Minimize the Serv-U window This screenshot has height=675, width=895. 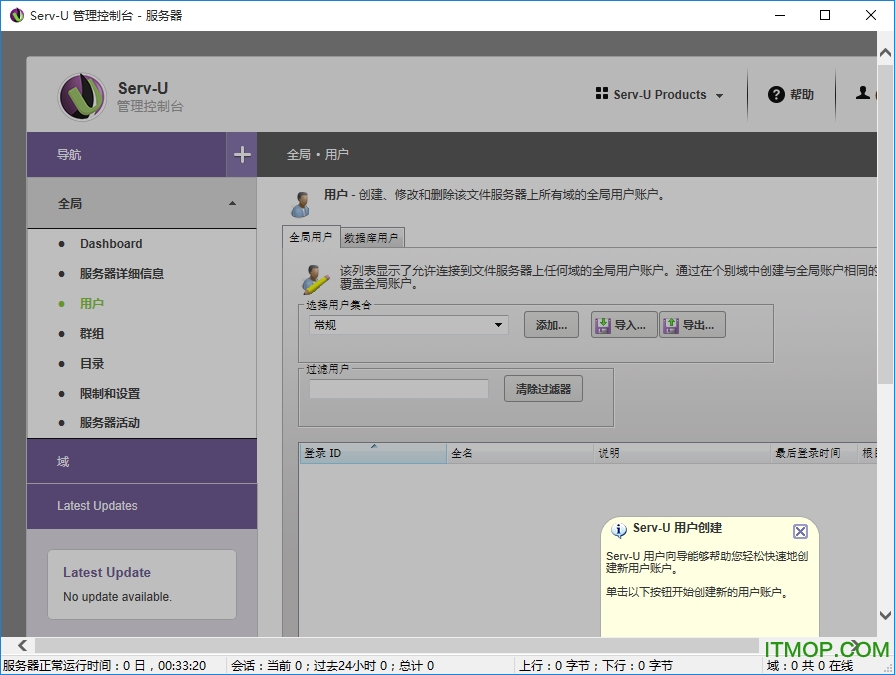pos(780,15)
